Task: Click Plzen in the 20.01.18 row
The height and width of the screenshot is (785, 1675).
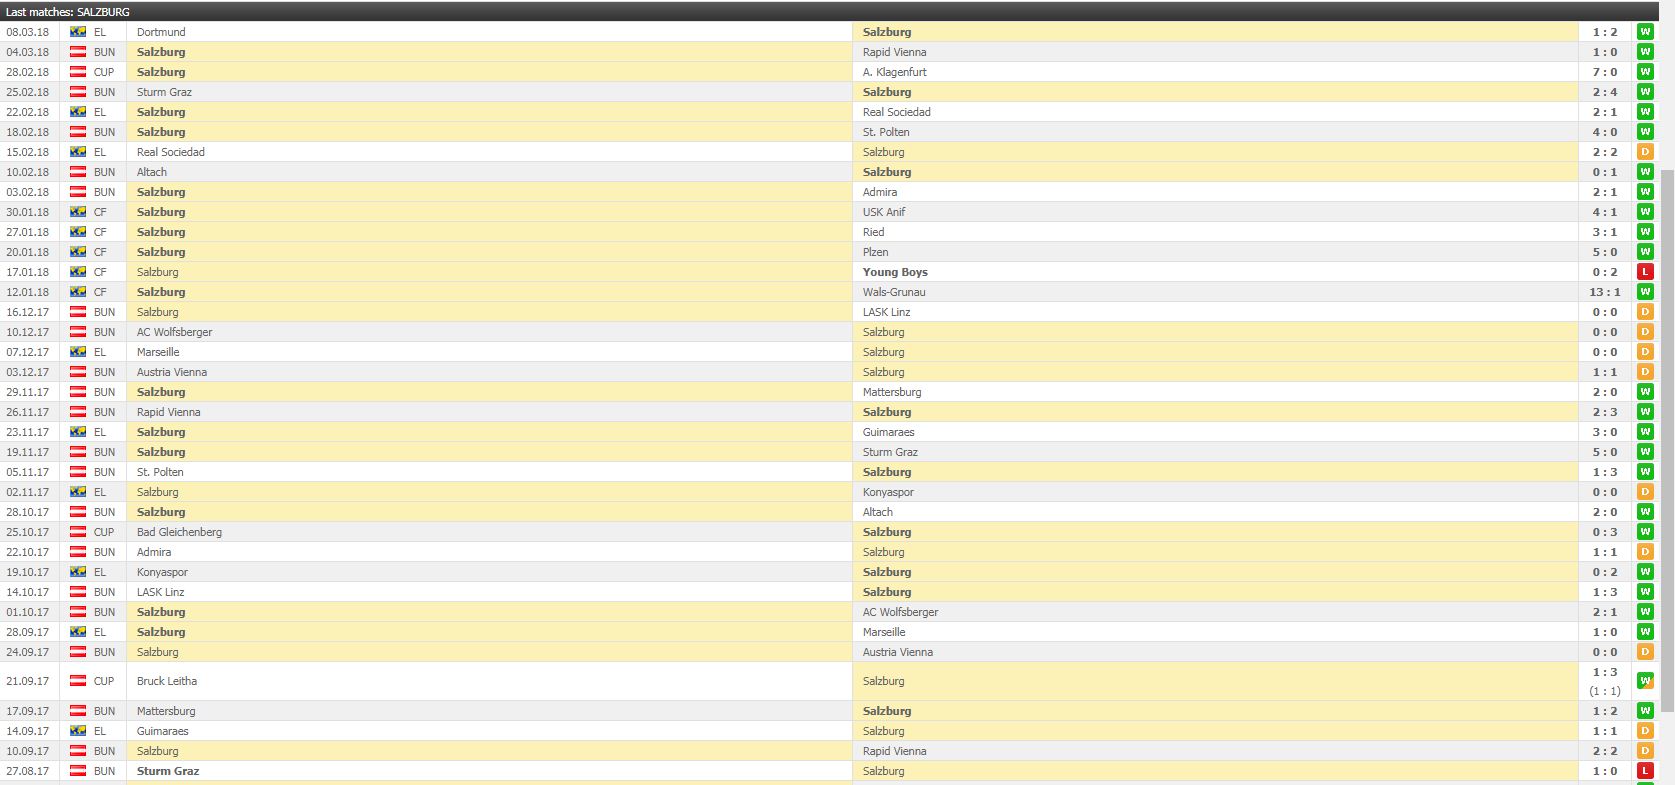Action: (875, 252)
